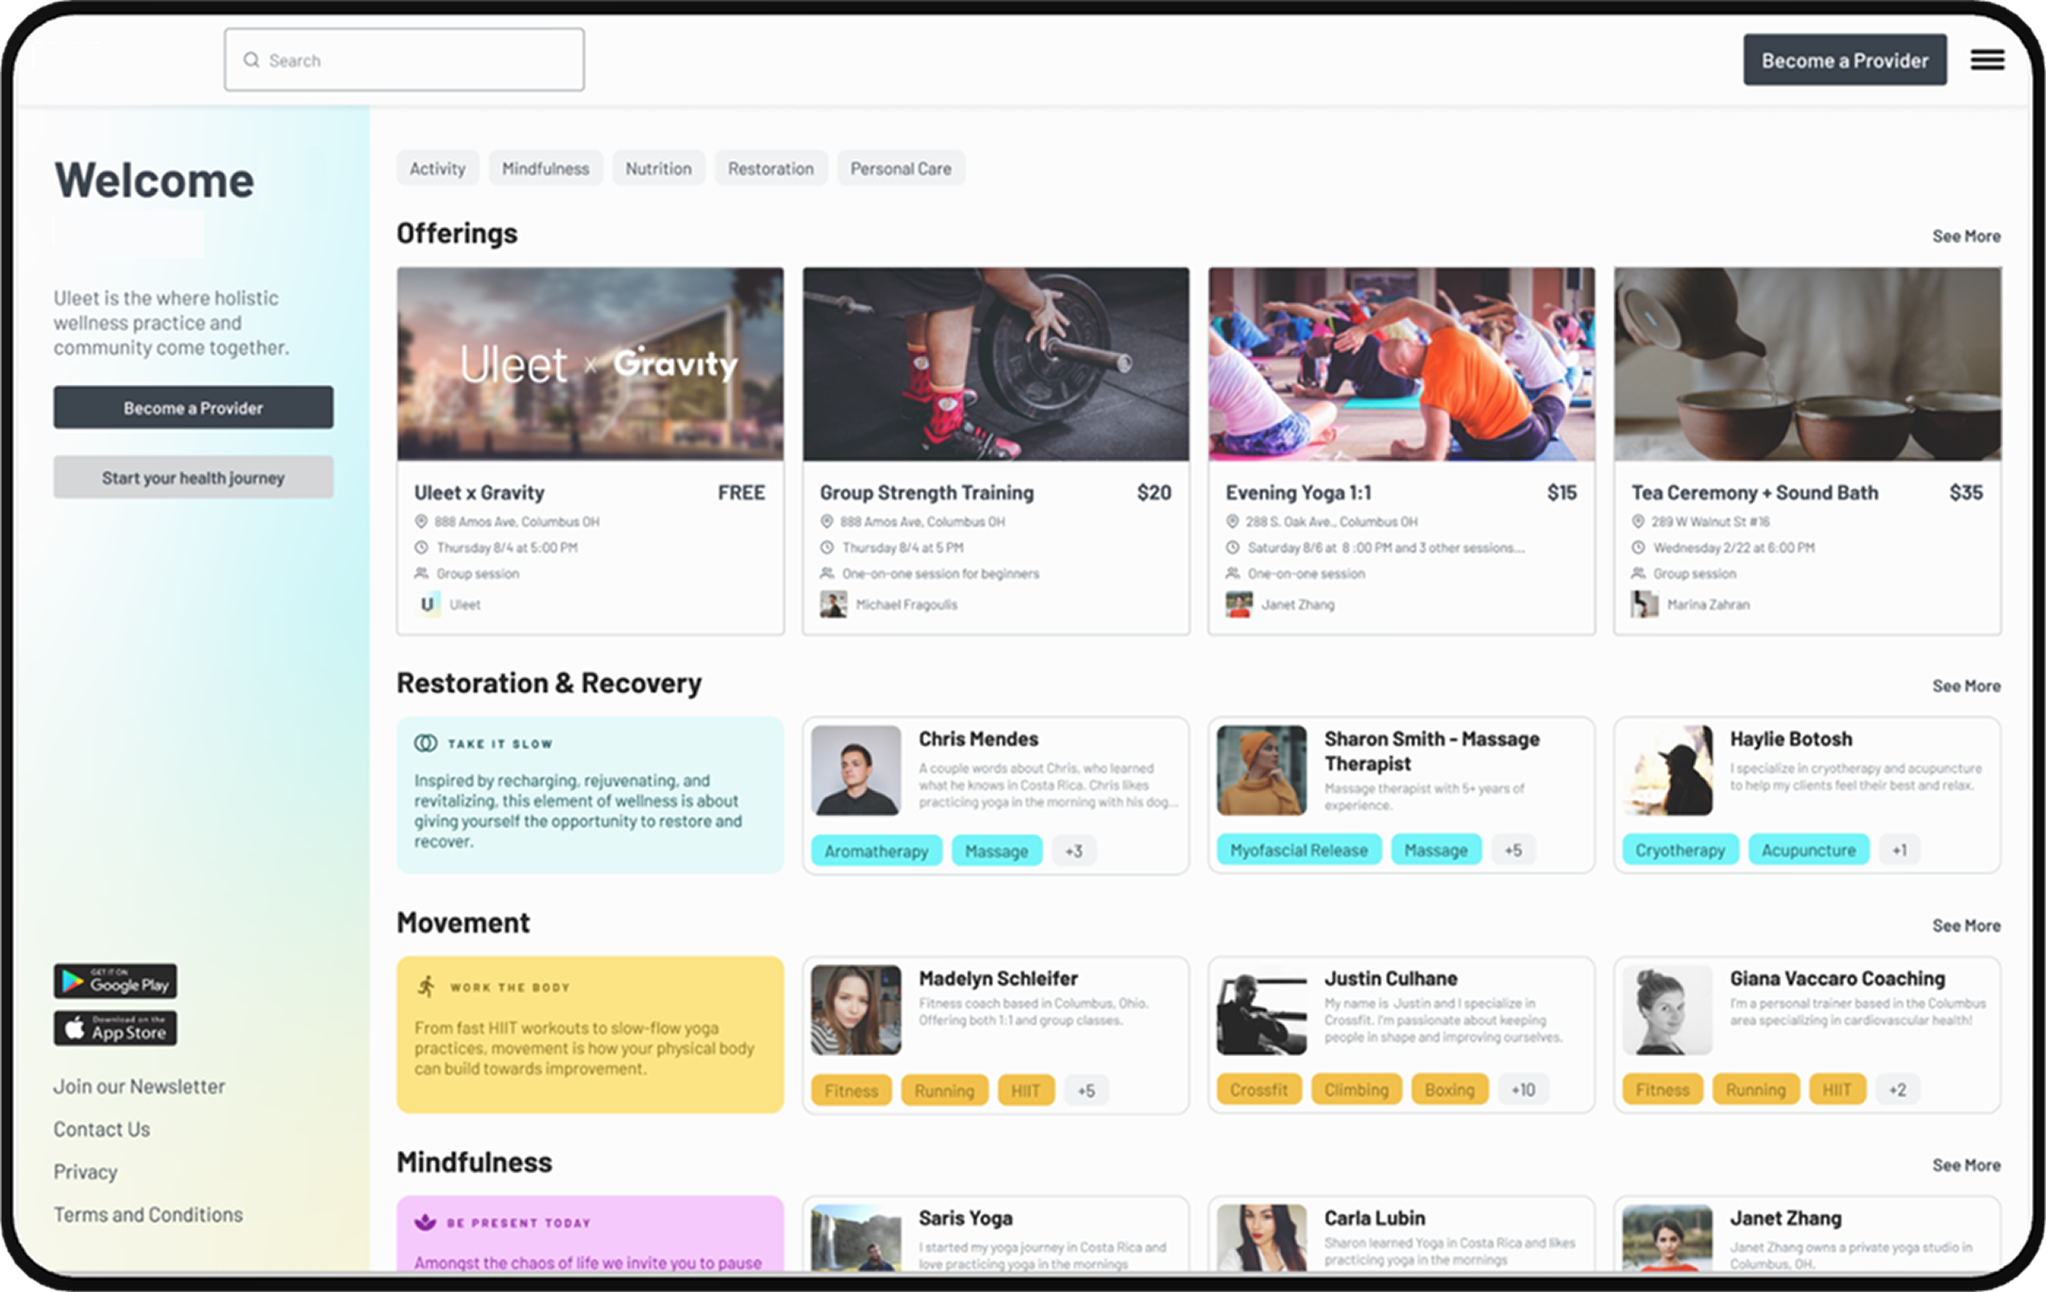Image resolution: width=2046 pixels, height=1292 pixels.
Task: Open Group Strength Training offering thumbnail
Action: click(995, 364)
